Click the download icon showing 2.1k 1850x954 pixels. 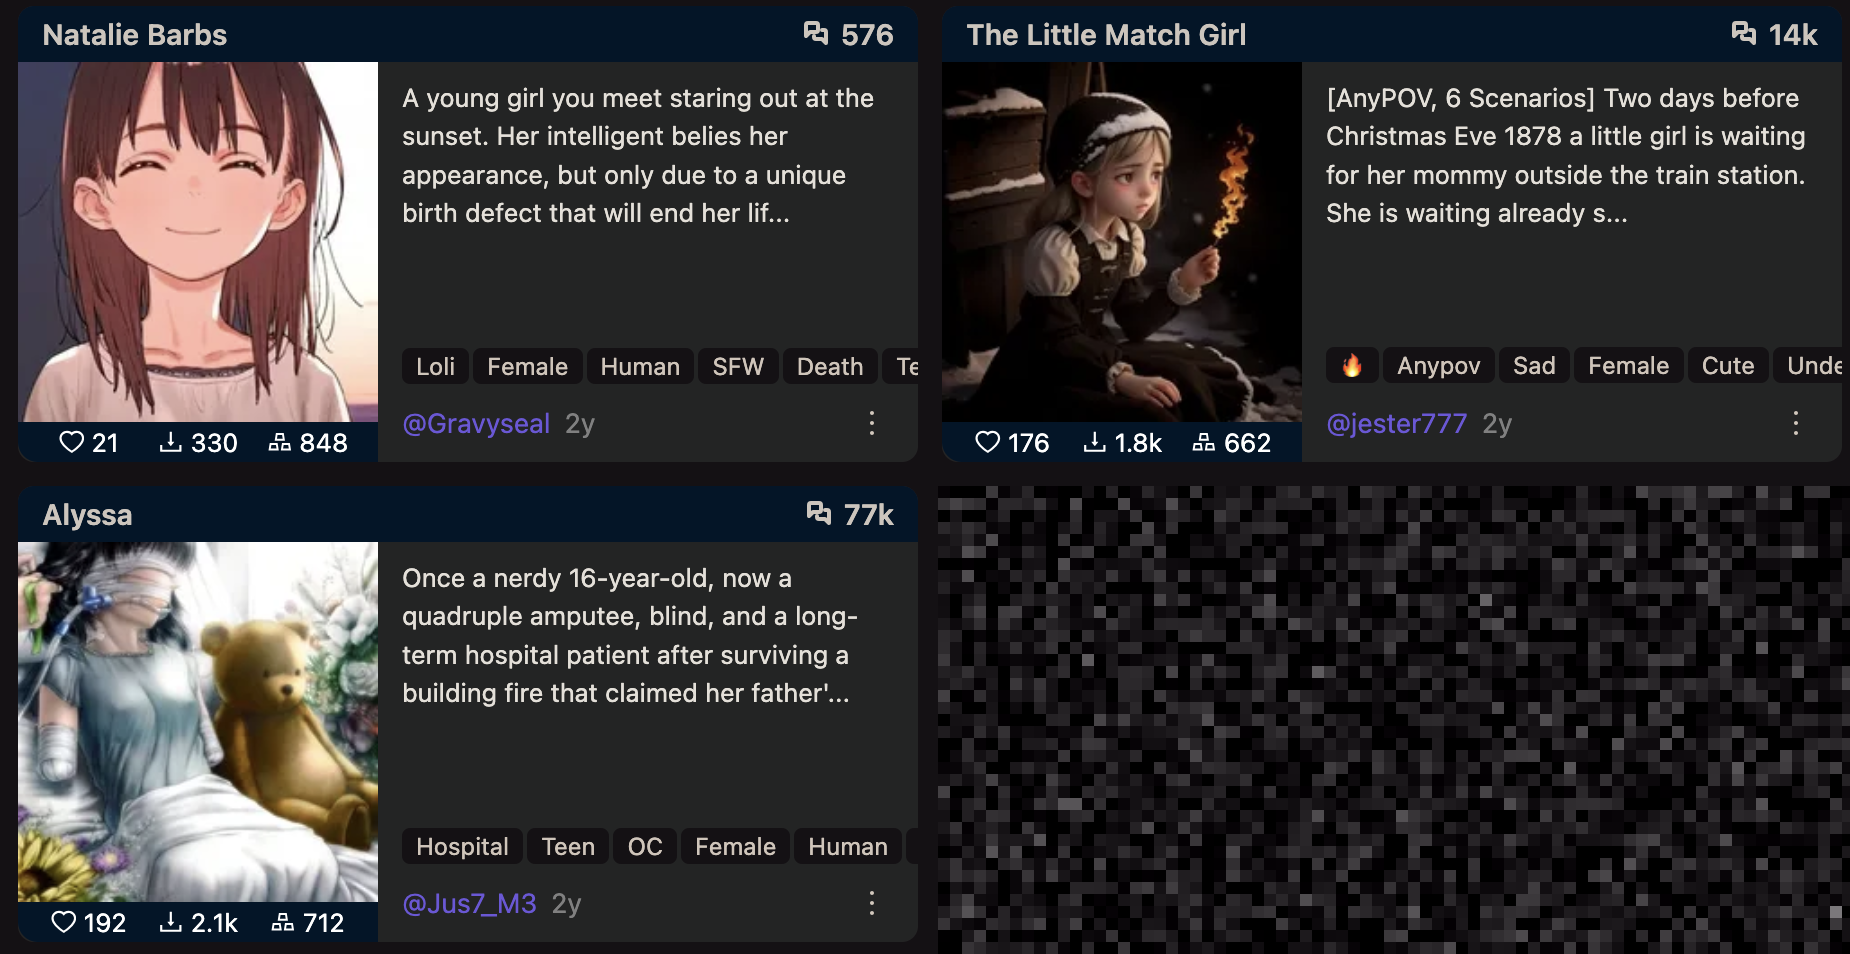[171, 922]
